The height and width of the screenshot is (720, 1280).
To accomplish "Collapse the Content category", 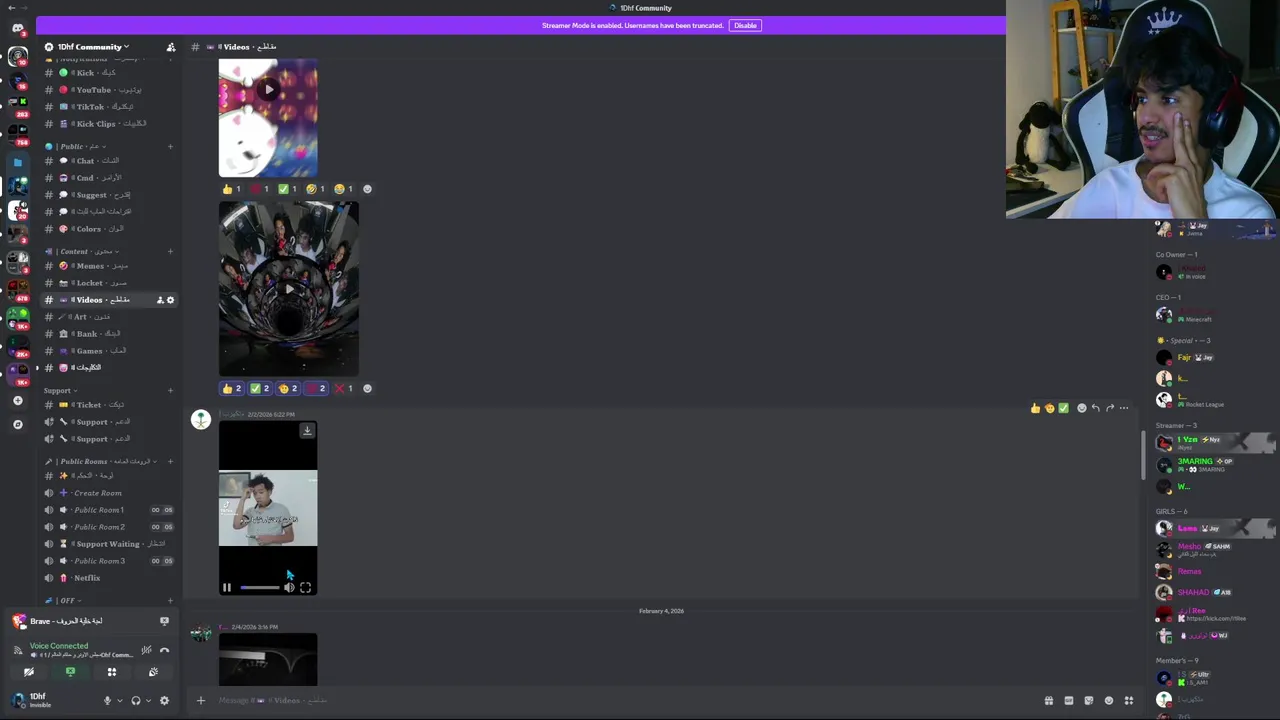I will coord(82,252).
